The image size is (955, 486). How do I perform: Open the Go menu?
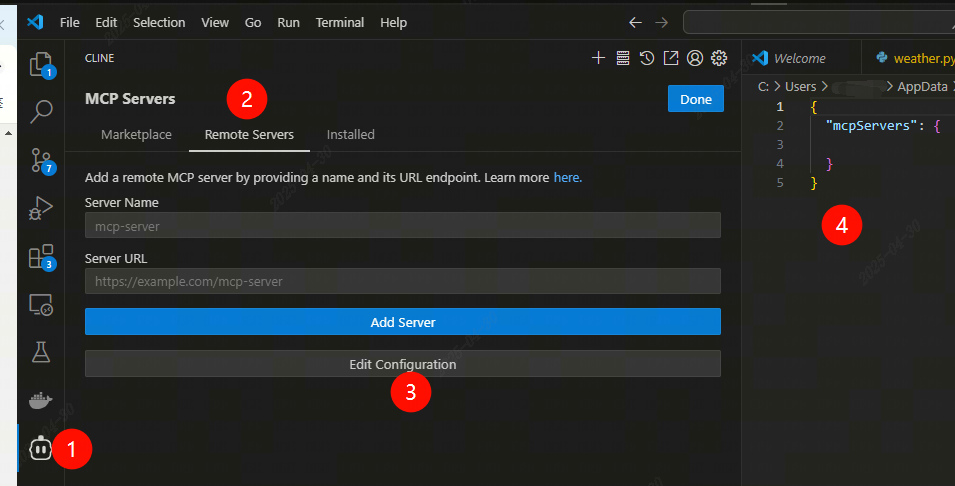click(253, 23)
